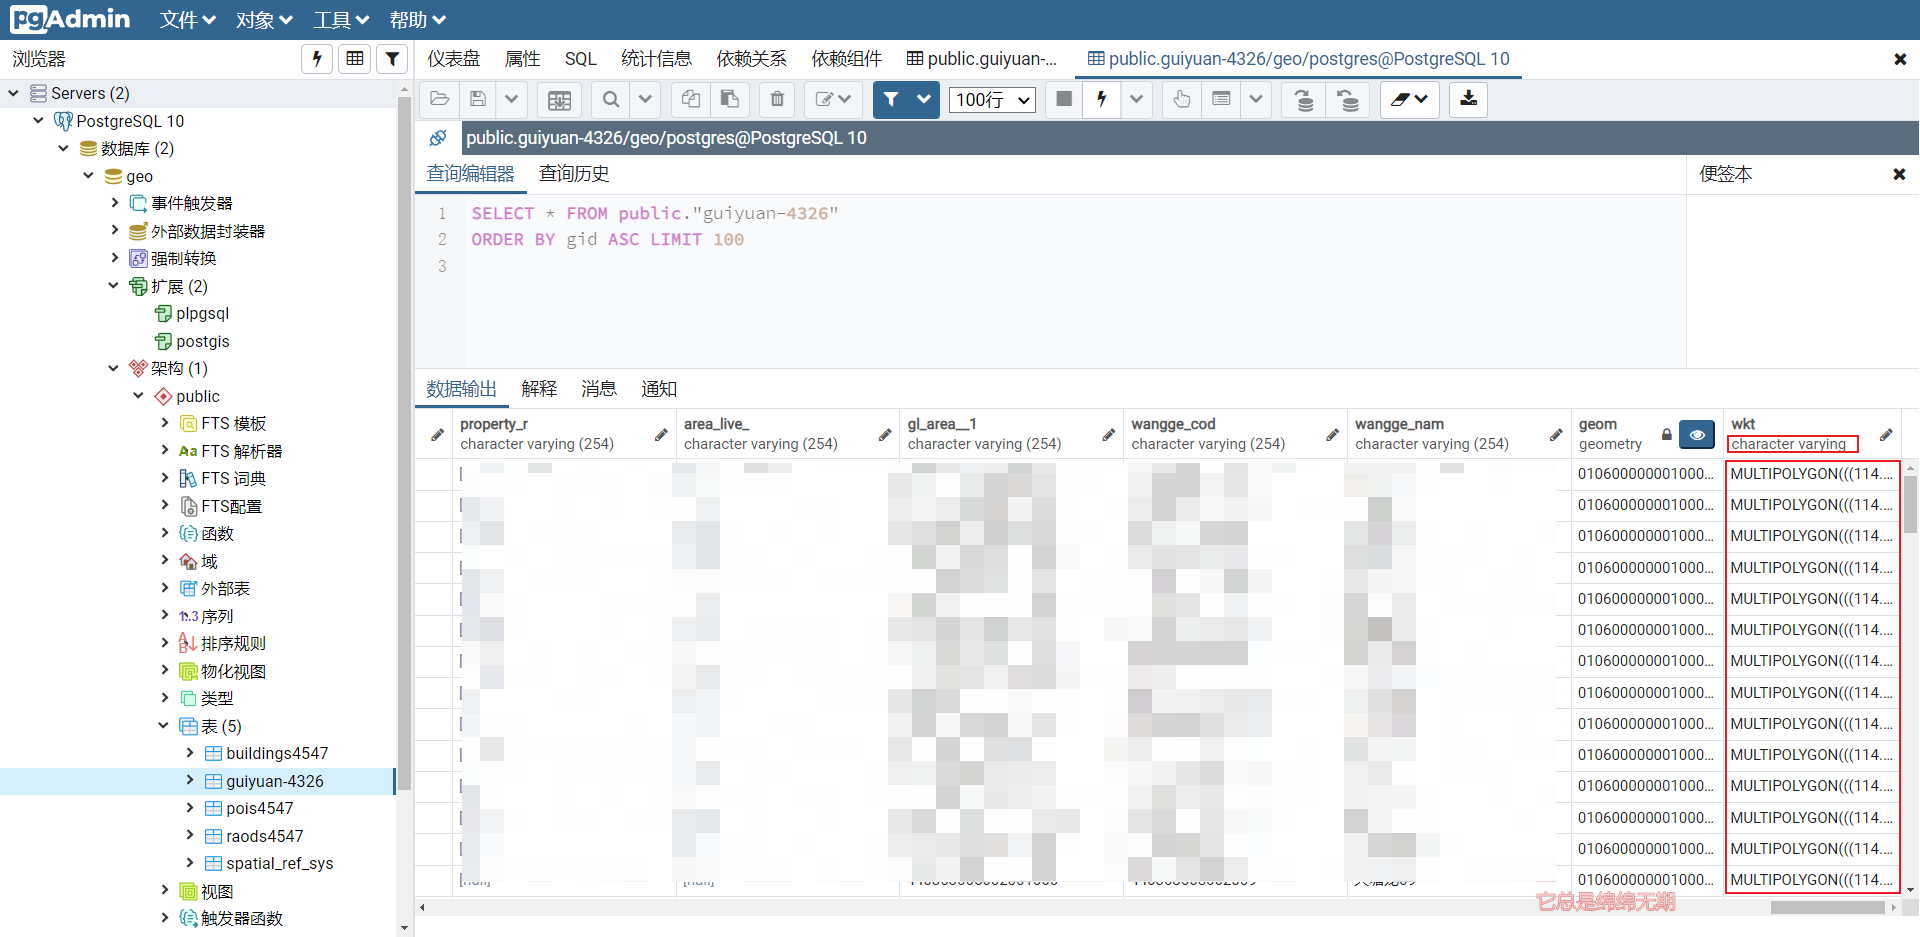Switch to the 仪表盘 tab

(x=454, y=59)
